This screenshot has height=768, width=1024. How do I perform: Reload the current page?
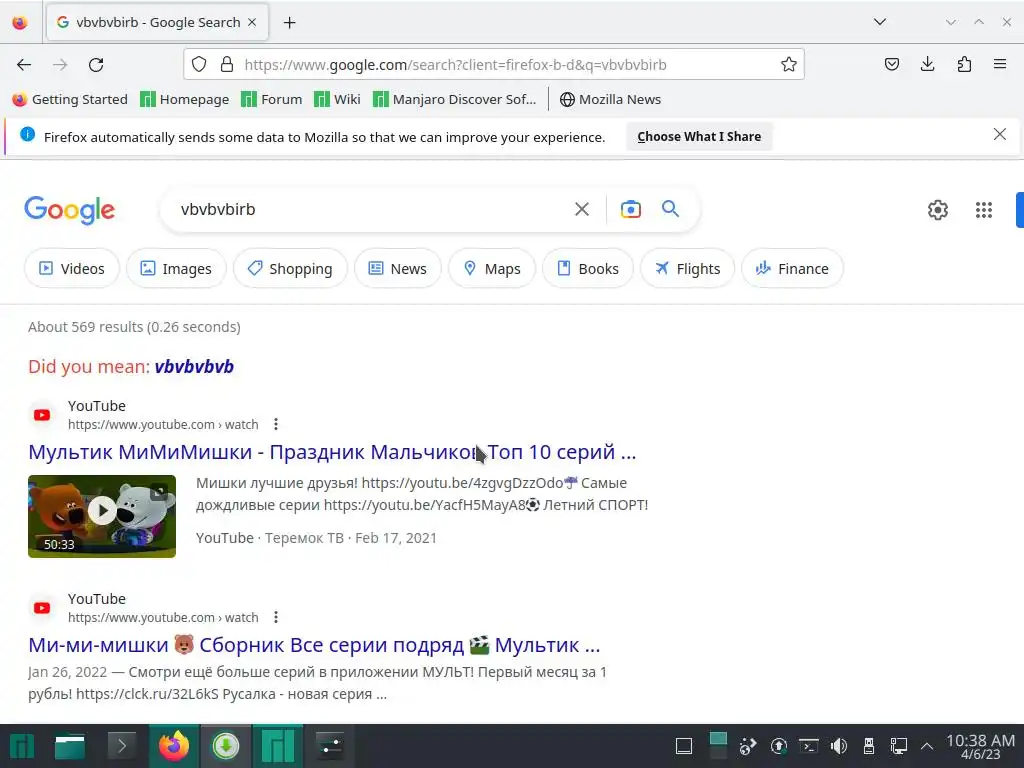click(x=96, y=65)
